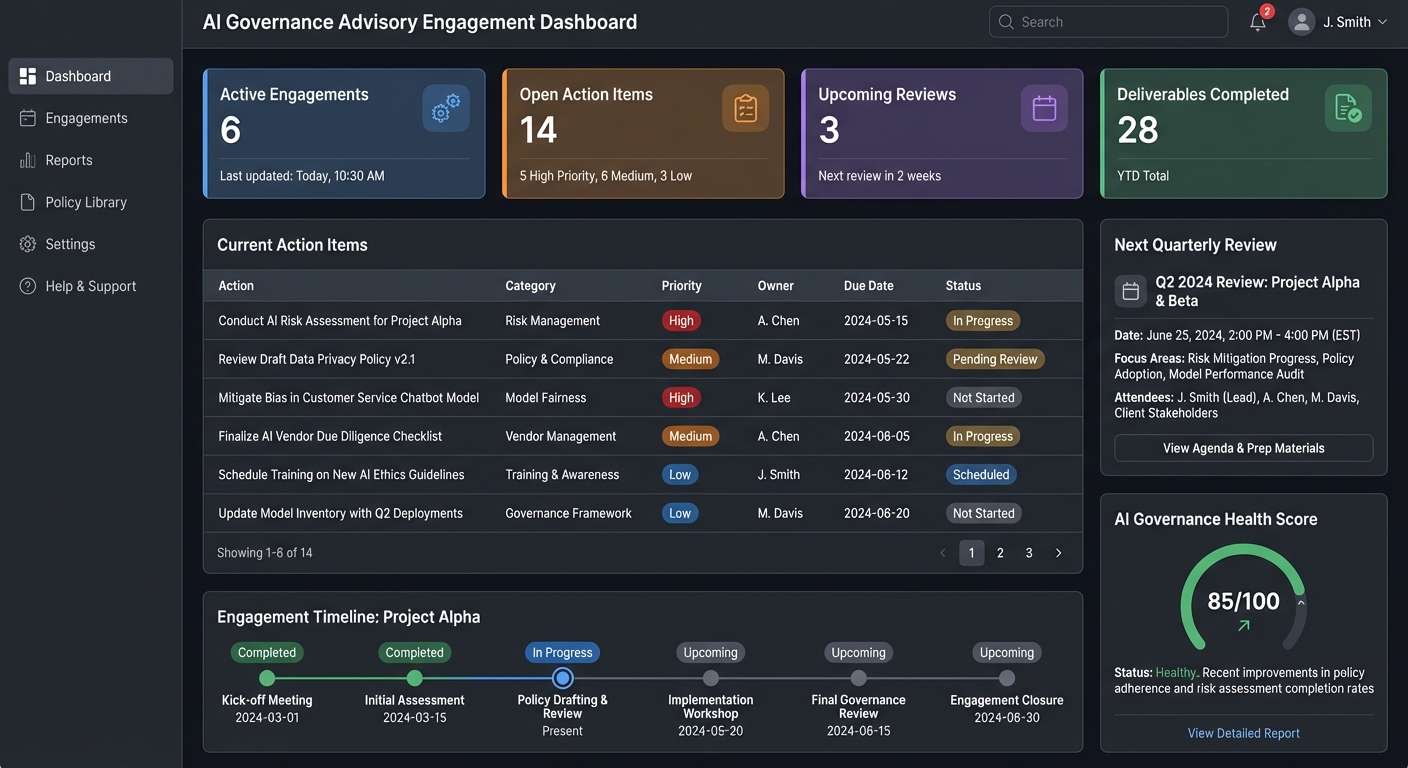The height and width of the screenshot is (768, 1408).
Task: Navigate to the Engagements section
Action: point(86,117)
